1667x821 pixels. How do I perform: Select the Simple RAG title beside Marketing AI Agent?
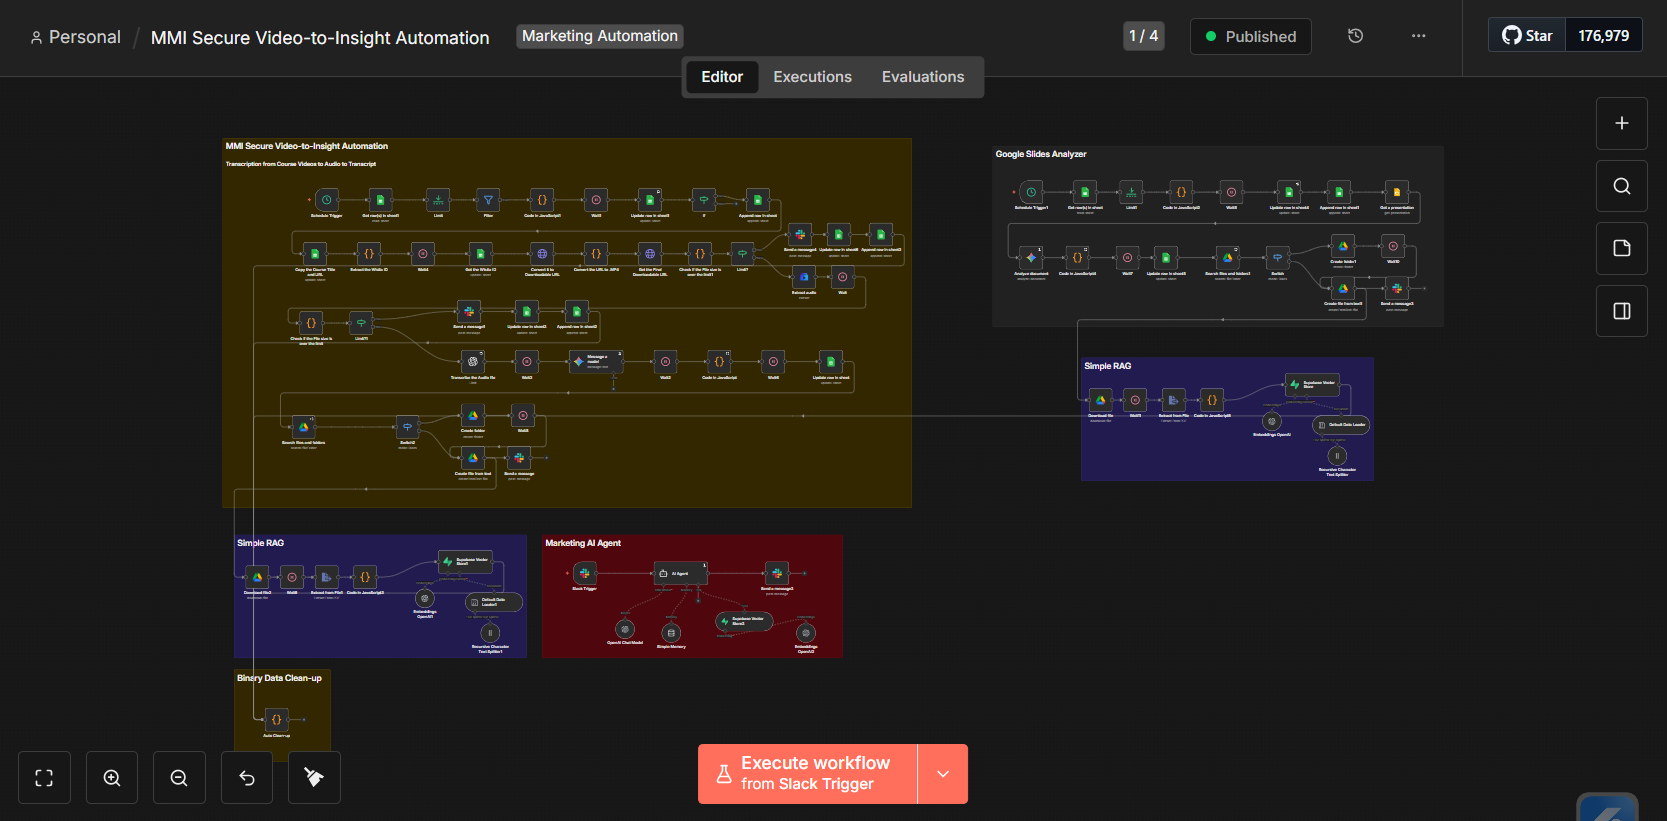pos(260,543)
